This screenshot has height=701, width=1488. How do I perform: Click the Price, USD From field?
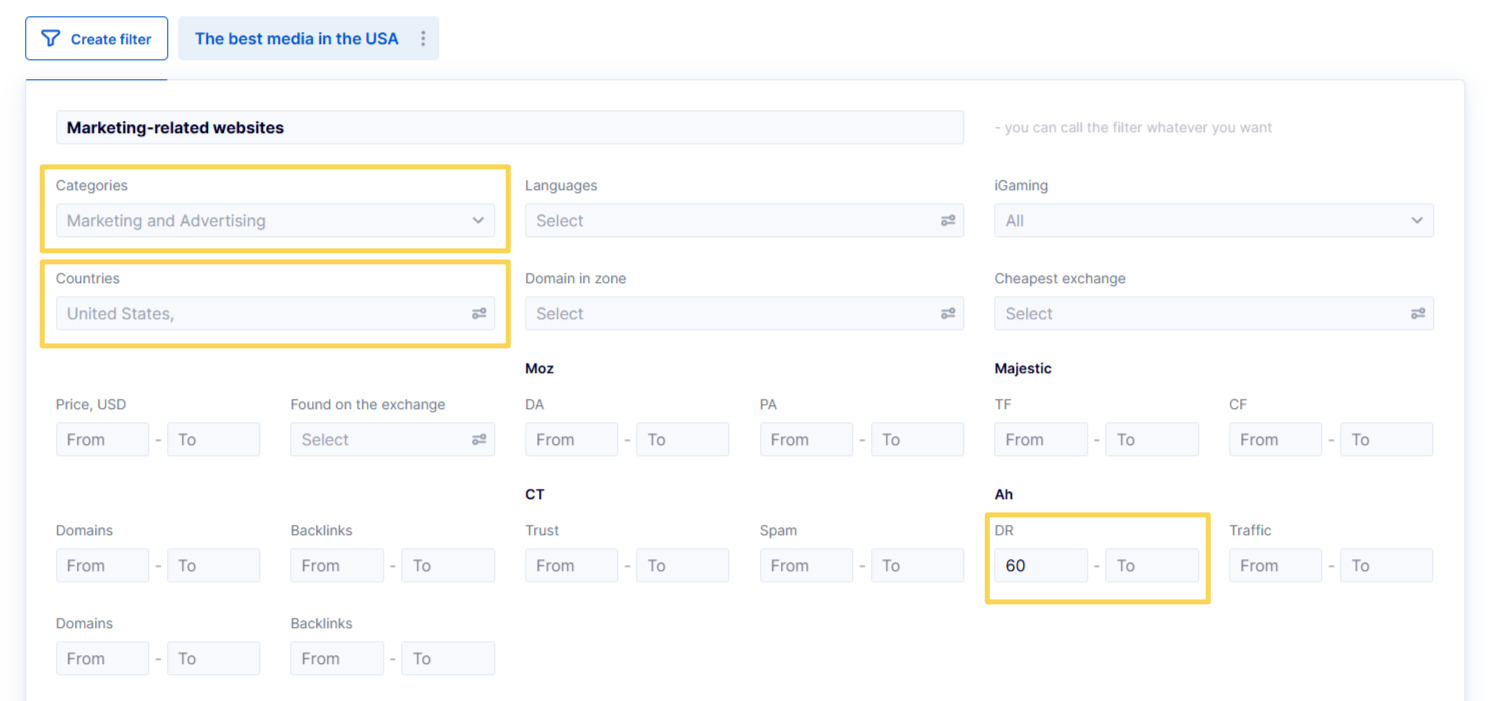[x=102, y=440]
